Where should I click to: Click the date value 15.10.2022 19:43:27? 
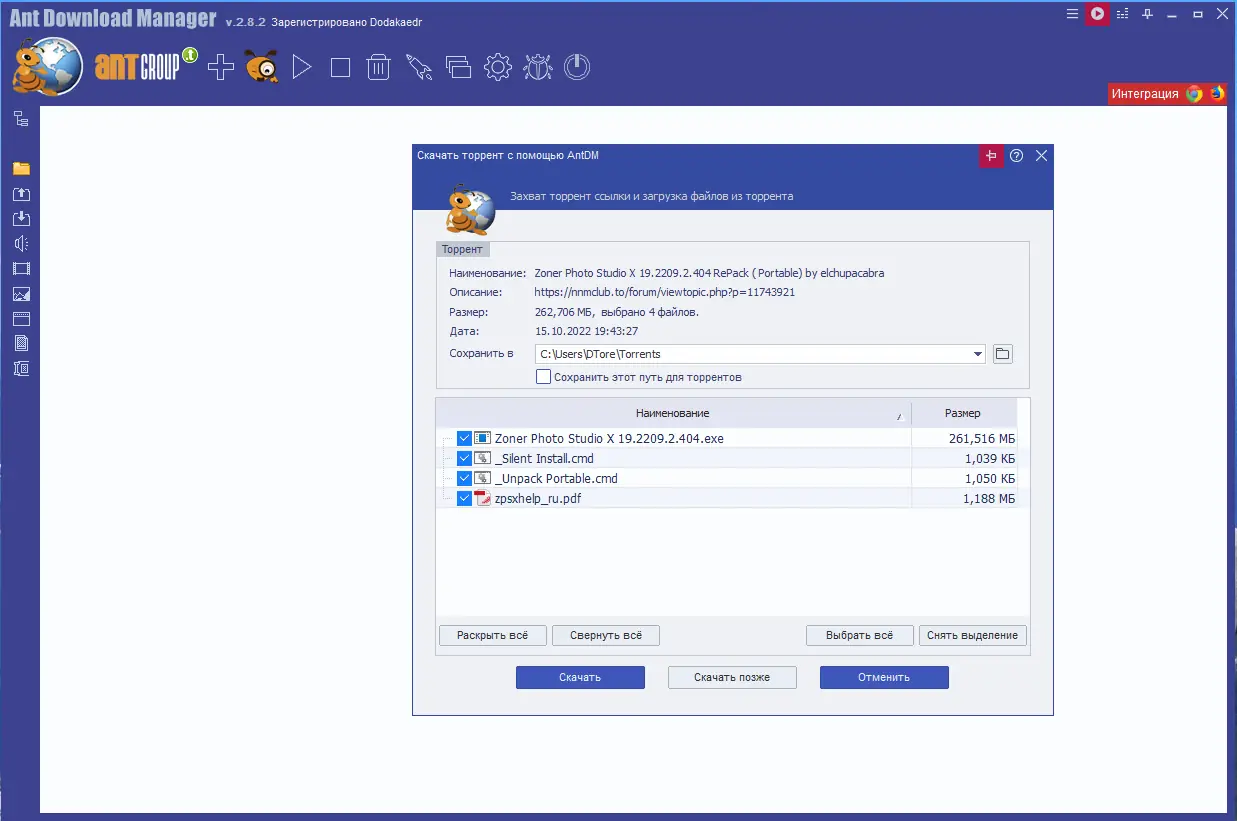pyautogui.click(x=586, y=331)
